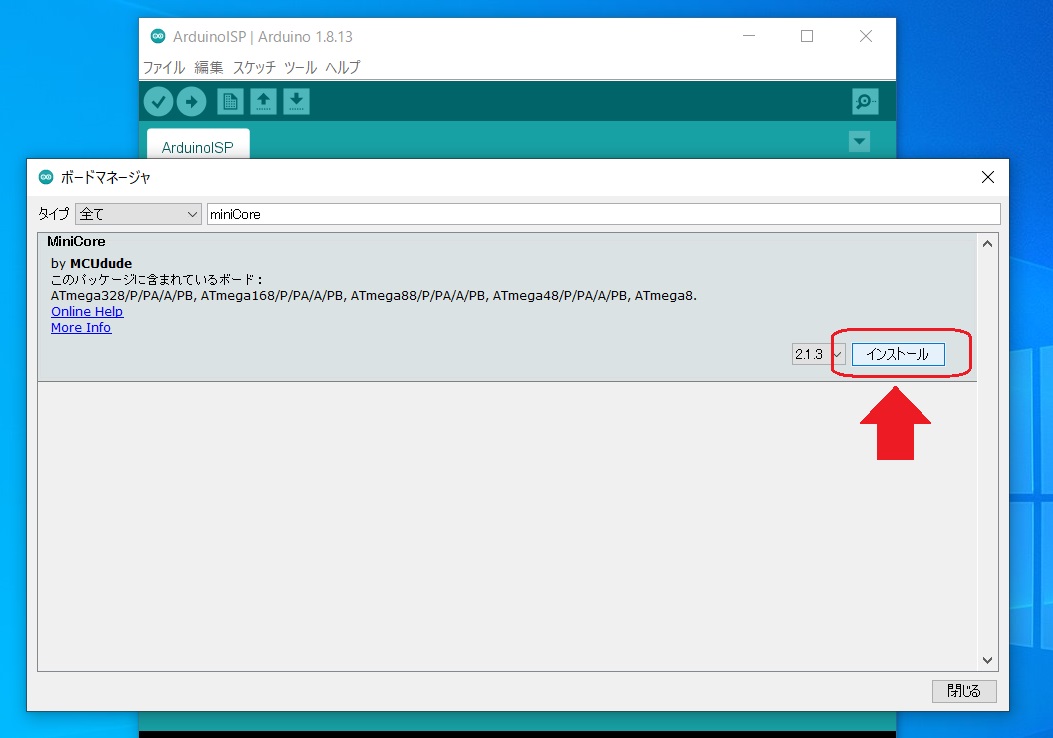Click the Arduino logo in ボードマネージャ title

coord(46,177)
